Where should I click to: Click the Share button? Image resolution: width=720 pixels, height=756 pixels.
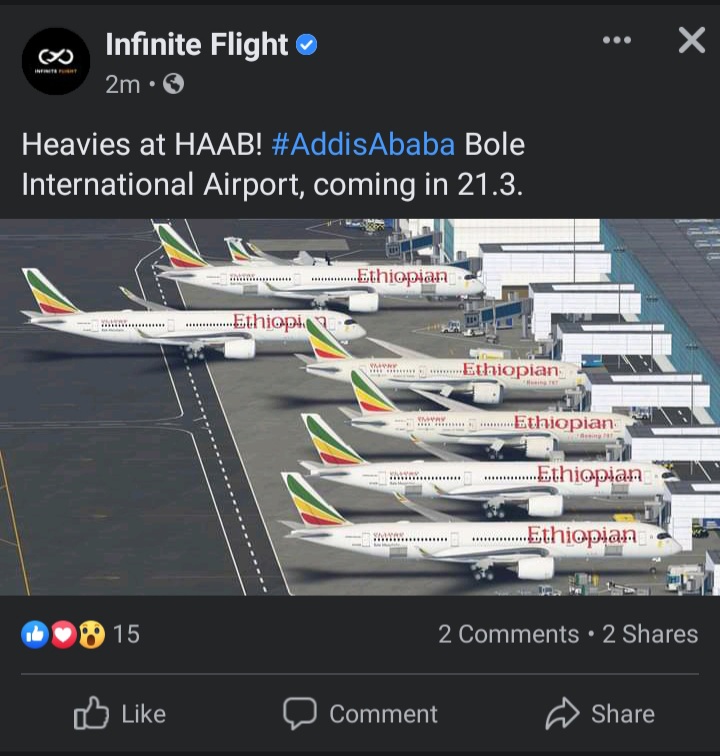pos(600,714)
